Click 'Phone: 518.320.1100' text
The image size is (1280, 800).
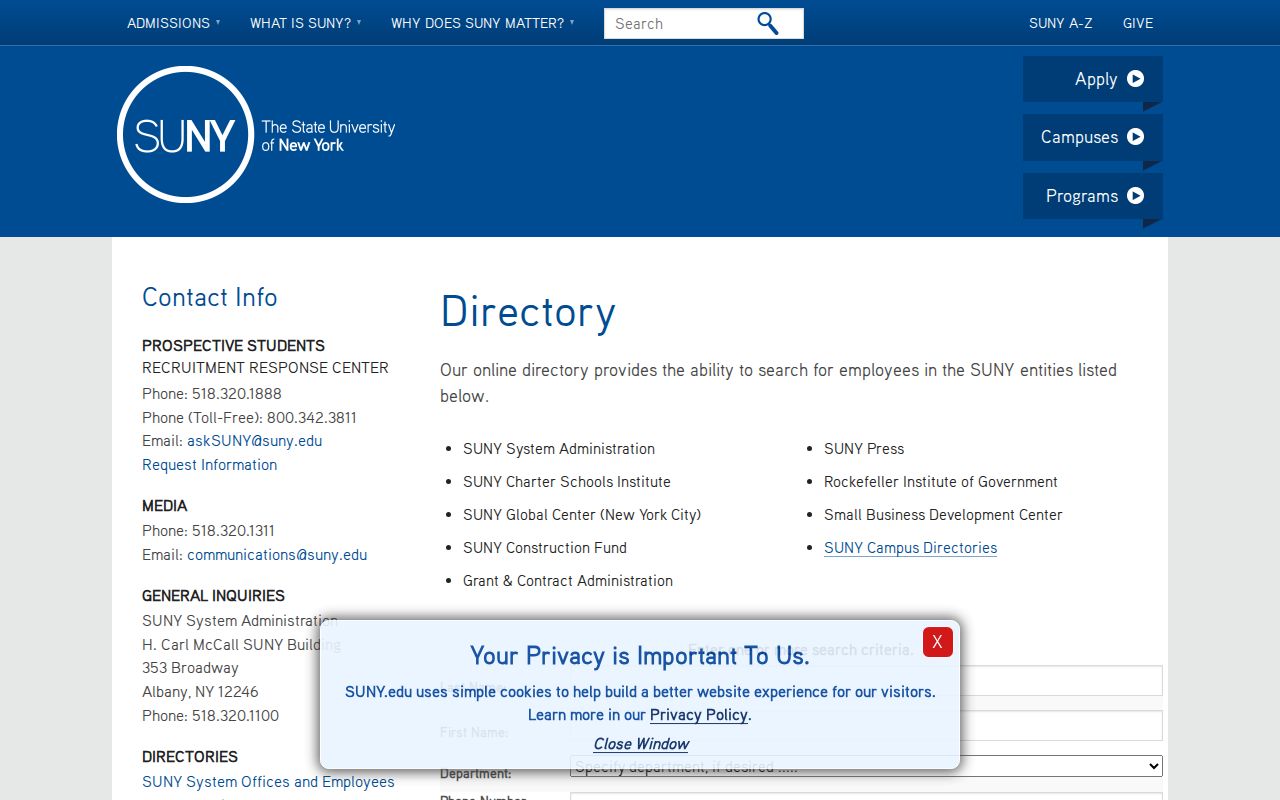point(211,716)
